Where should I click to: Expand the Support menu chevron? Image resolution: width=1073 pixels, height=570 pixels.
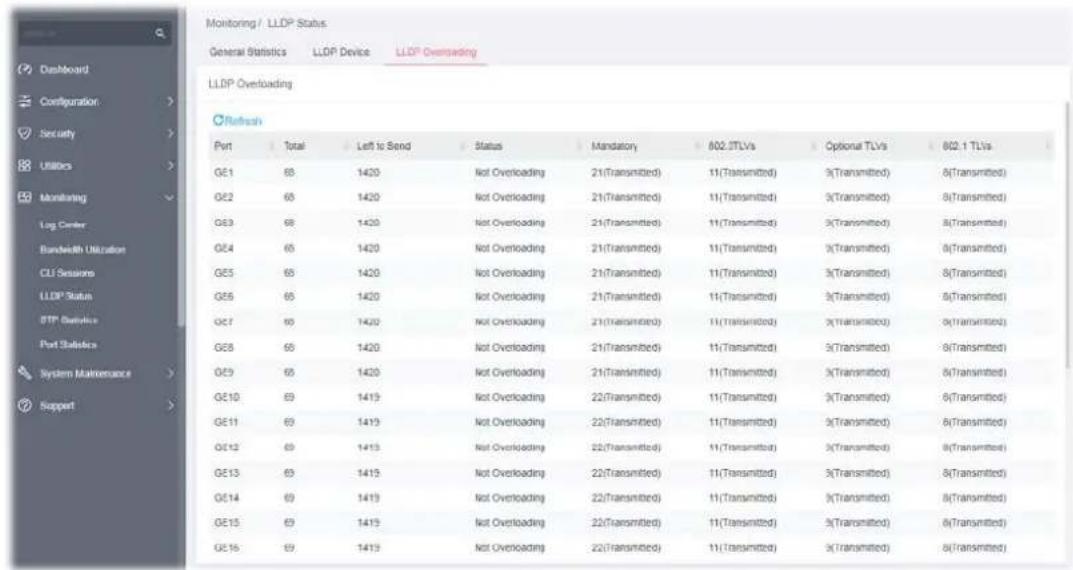click(170, 406)
